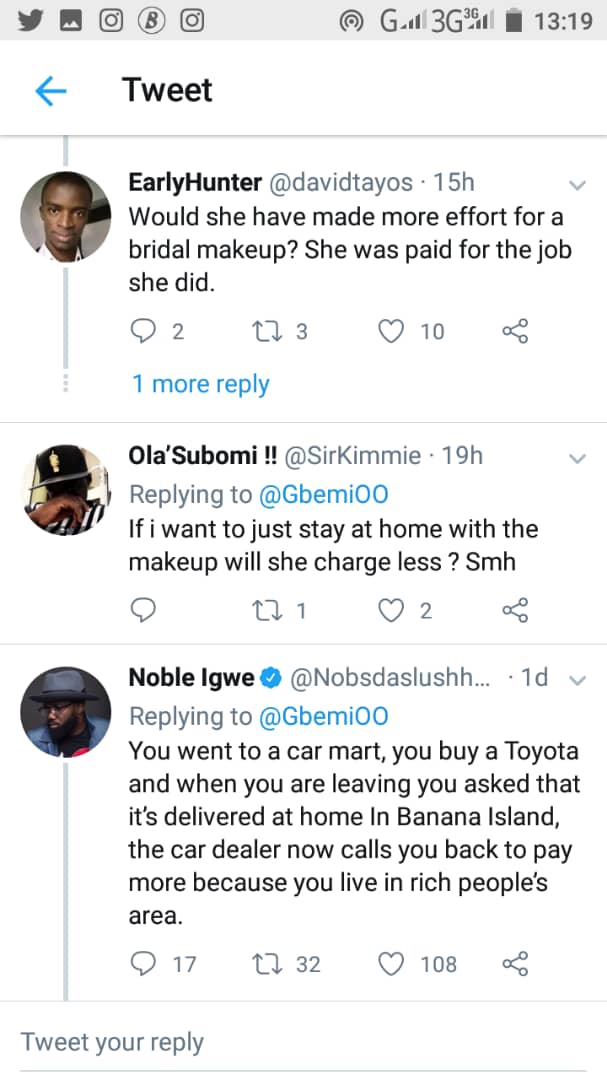Viewport: 607px width, 1080px height.
Task: Open reply comments on Noble Igwe's tweet
Action: (x=145, y=964)
